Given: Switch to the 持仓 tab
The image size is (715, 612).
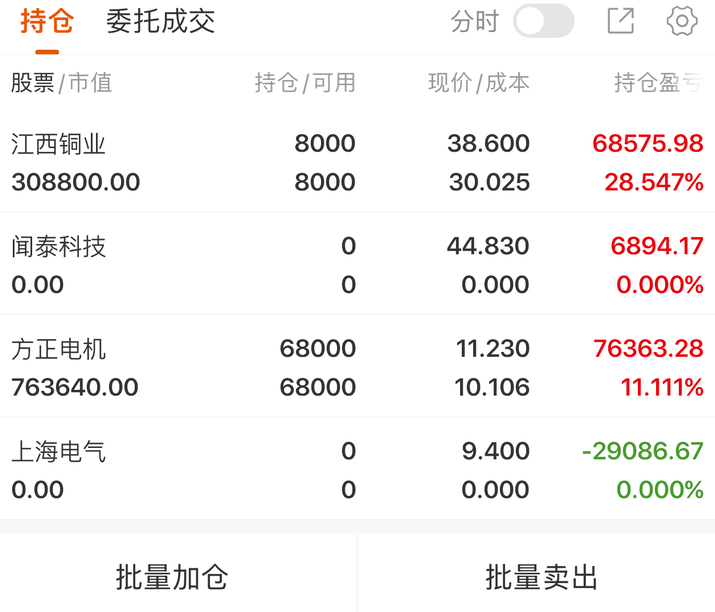Looking at the screenshot, I should [x=47, y=21].
